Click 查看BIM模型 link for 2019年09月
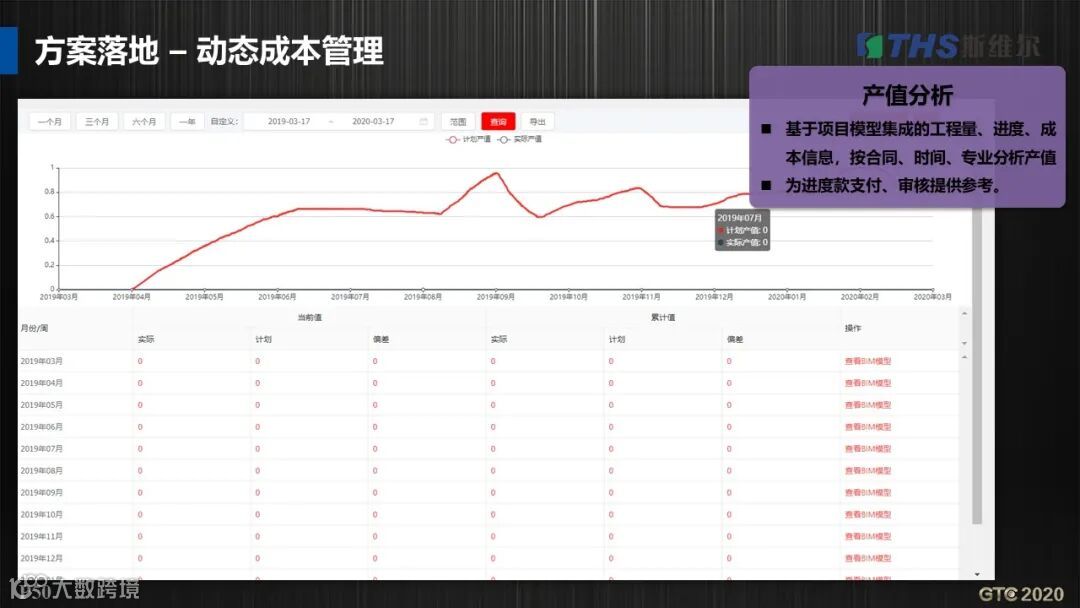This screenshot has height=608, width=1080. coord(868,492)
